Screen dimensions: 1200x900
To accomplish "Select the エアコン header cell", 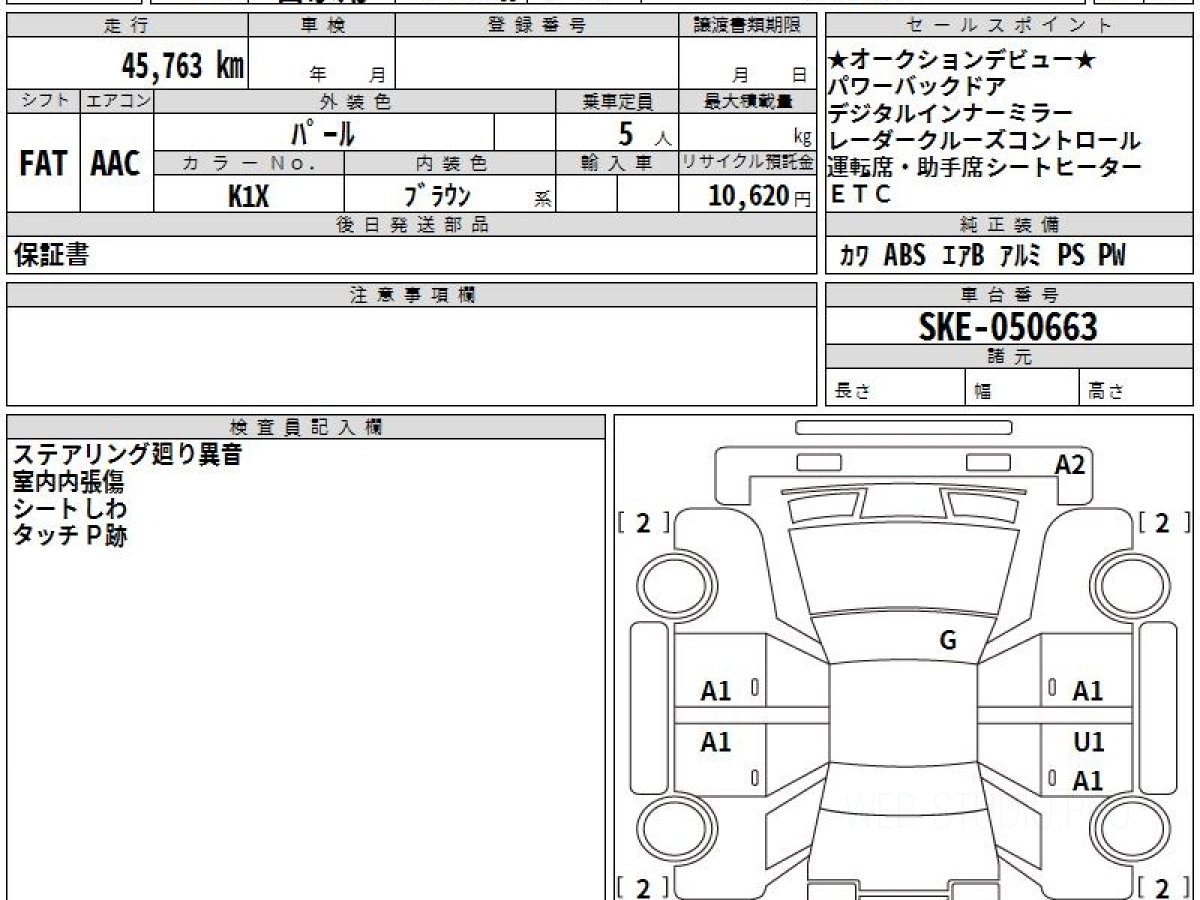I will (x=117, y=101).
